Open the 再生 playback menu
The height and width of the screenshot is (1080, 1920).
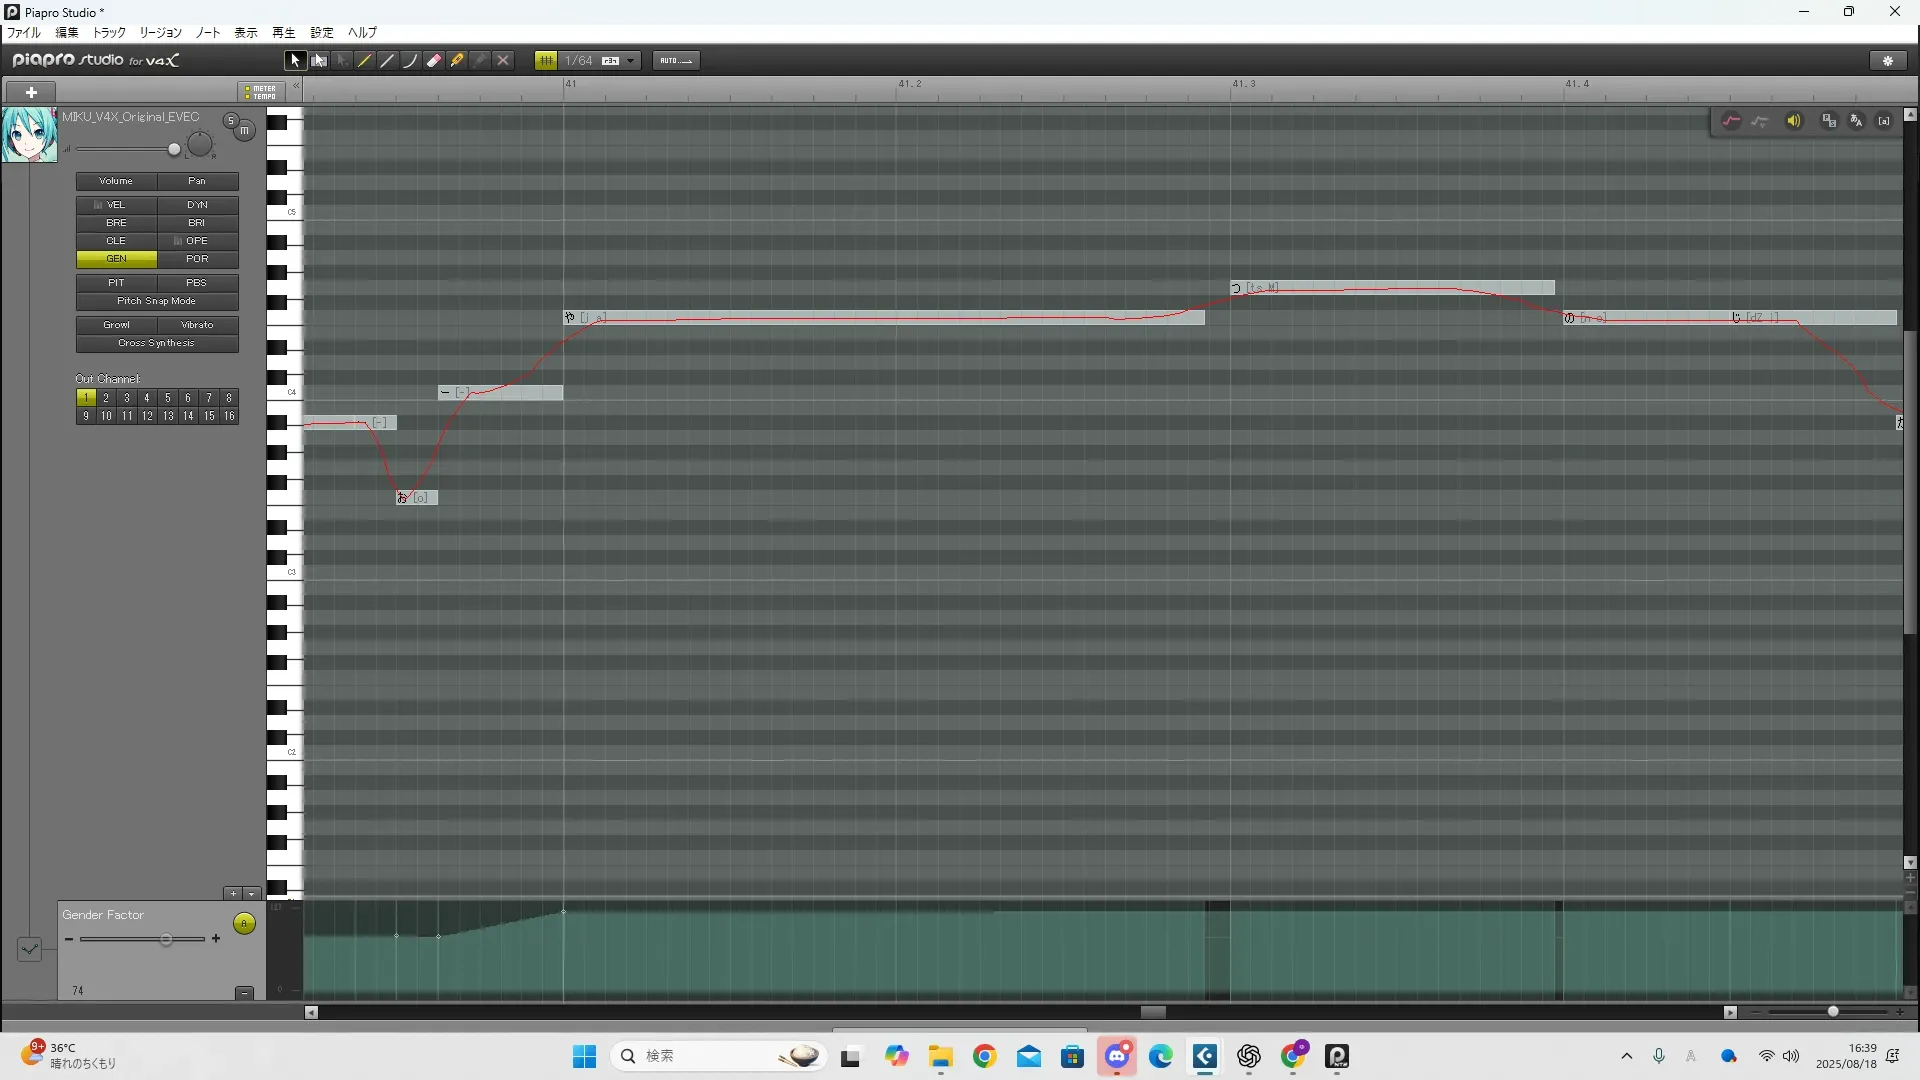pos(284,33)
